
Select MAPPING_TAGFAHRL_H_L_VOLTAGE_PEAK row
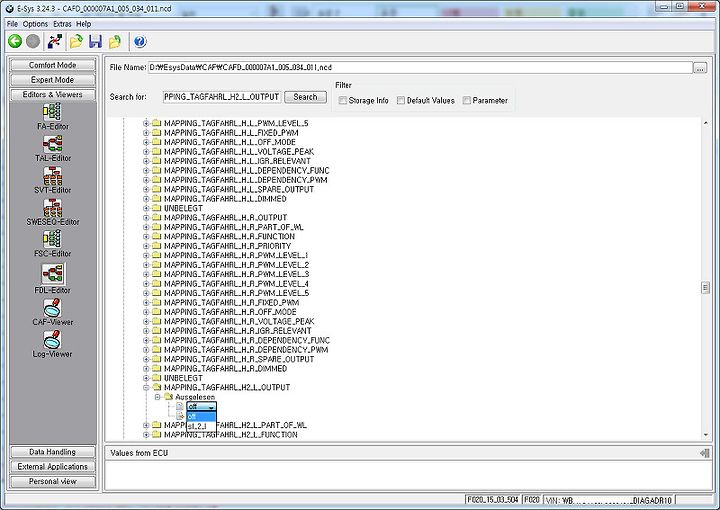point(239,151)
